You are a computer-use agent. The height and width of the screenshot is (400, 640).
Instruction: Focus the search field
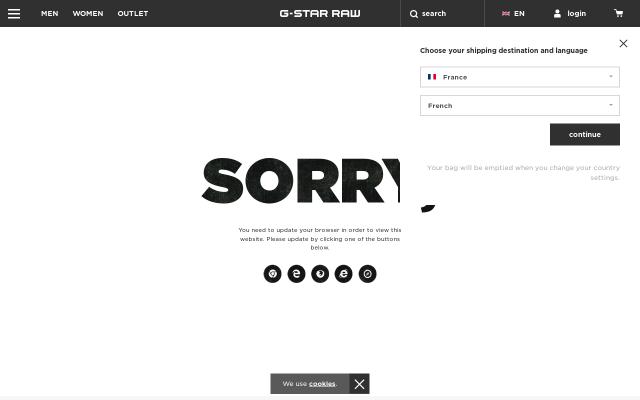(442, 13)
